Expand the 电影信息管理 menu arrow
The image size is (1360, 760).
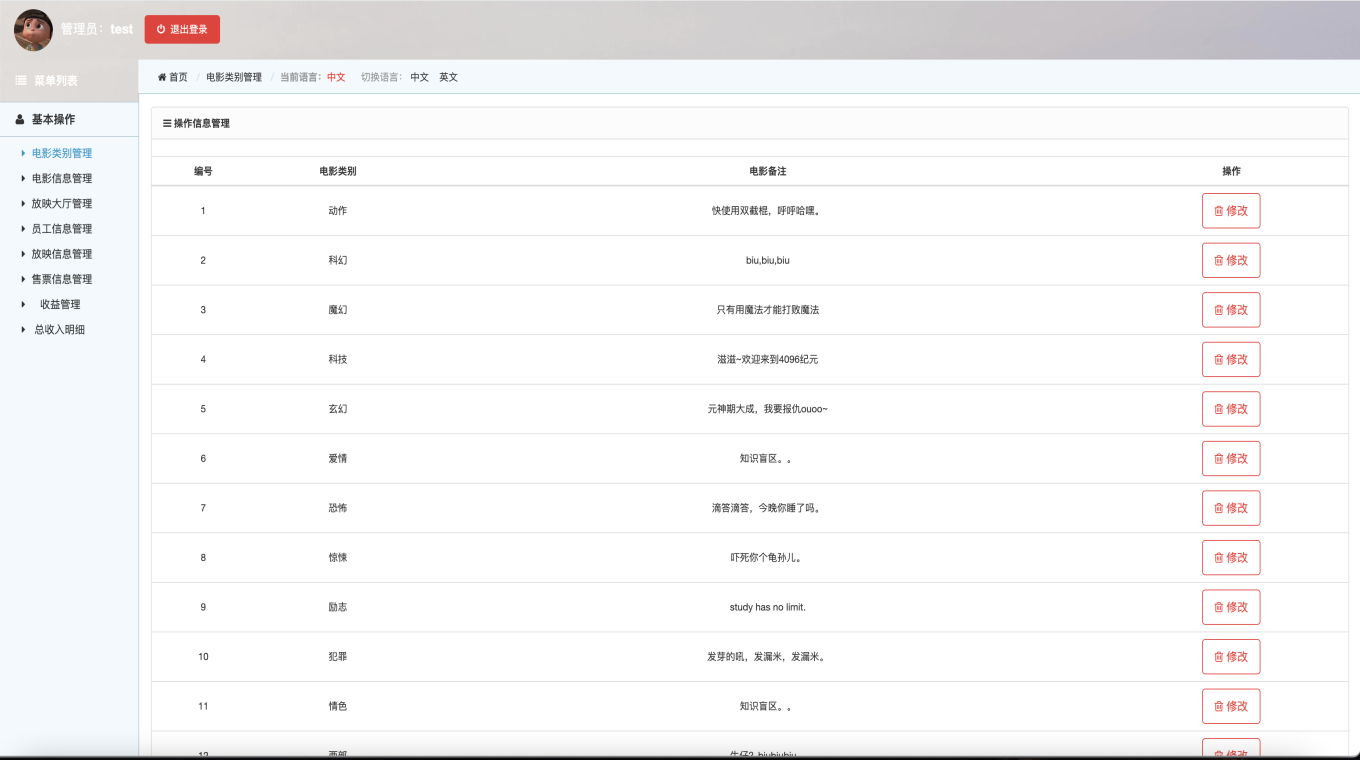(x=23, y=178)
